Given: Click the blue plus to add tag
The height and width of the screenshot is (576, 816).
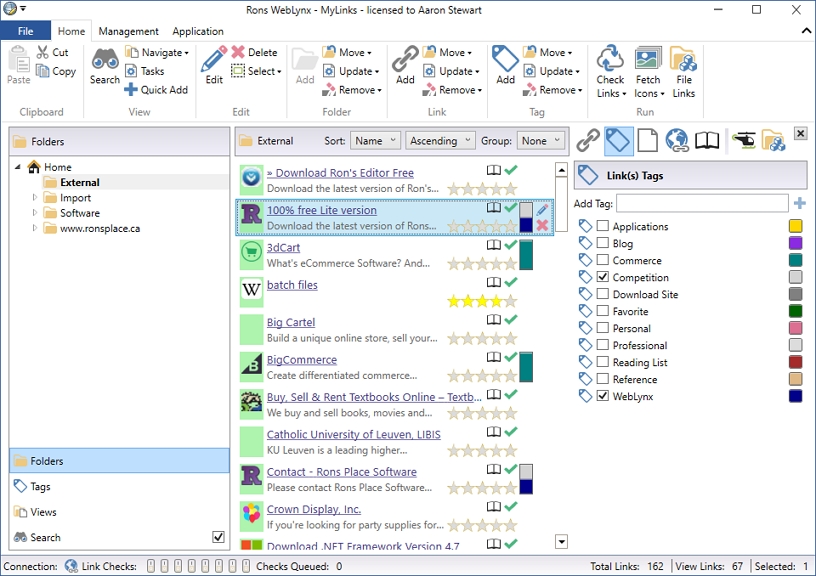Looking at the screenshot, I should (x=800, y=203).
